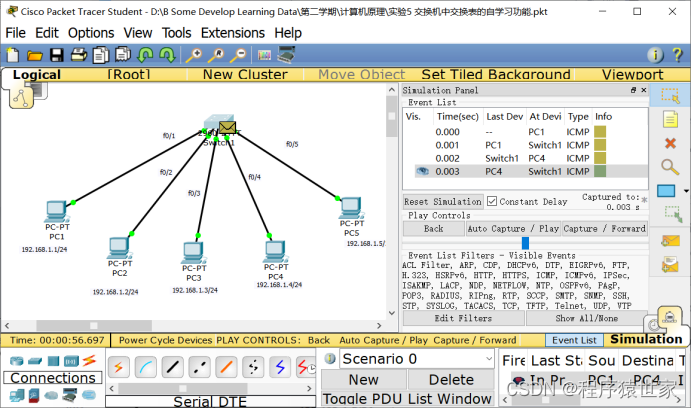This screenshot has width=692, height=408.
Task: Pick the automatic connection lightning icon
Action: click(118, 367)
